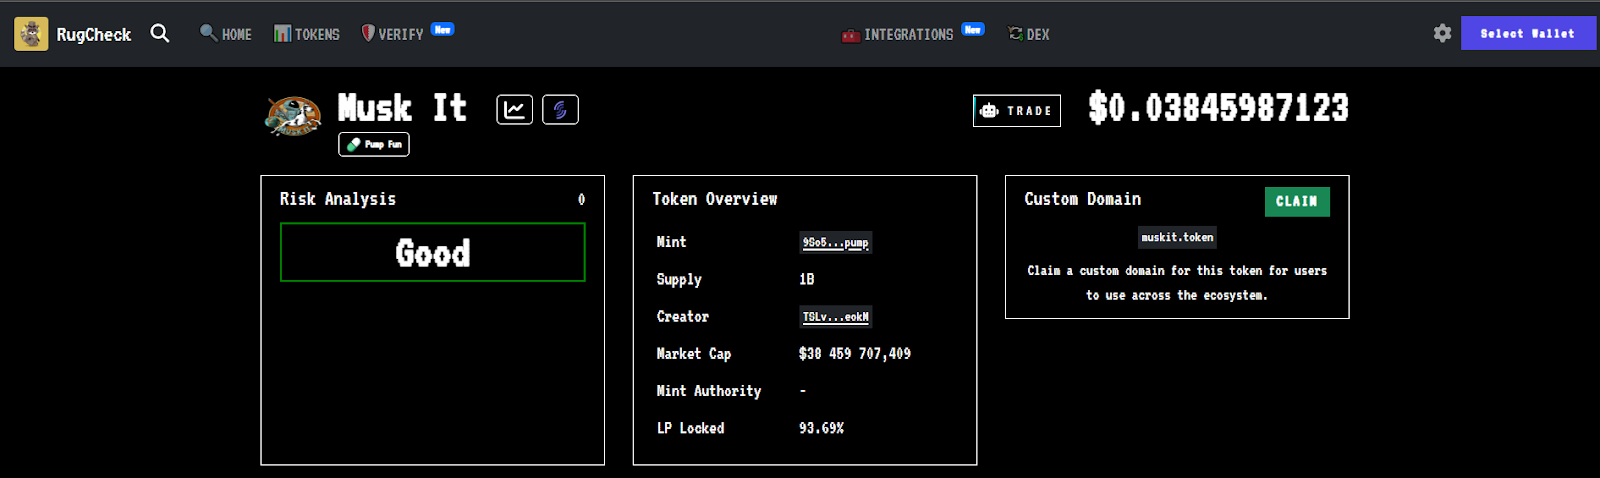Click the muskit.token domain tag

pos(1177,237)
